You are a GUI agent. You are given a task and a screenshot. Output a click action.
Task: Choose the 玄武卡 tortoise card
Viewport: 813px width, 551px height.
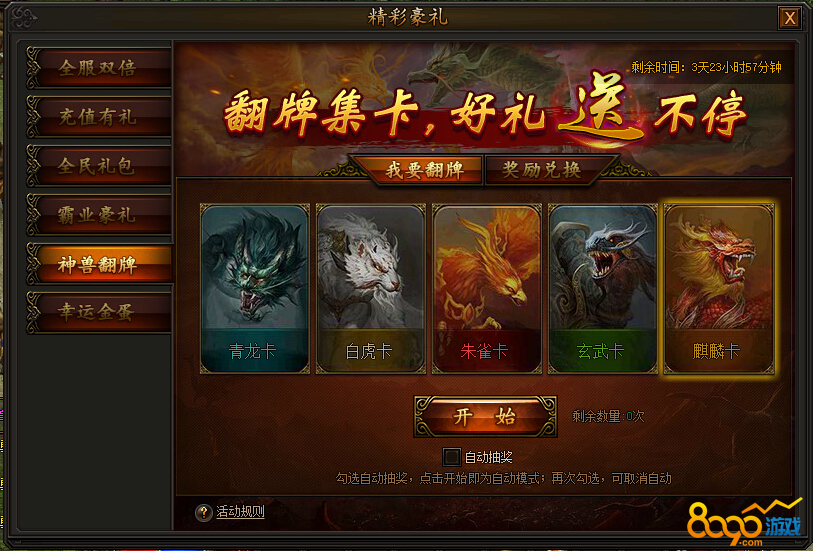pyautogui.click(x=602, y=289)
